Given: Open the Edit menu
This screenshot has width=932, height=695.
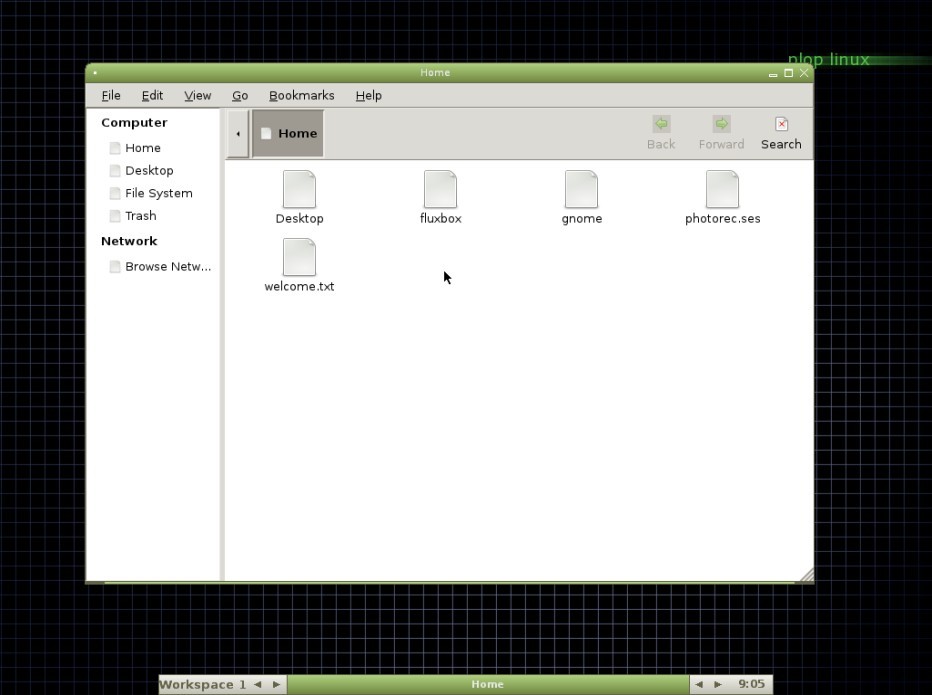Looking at the screenshot, I should pos(152,95).
